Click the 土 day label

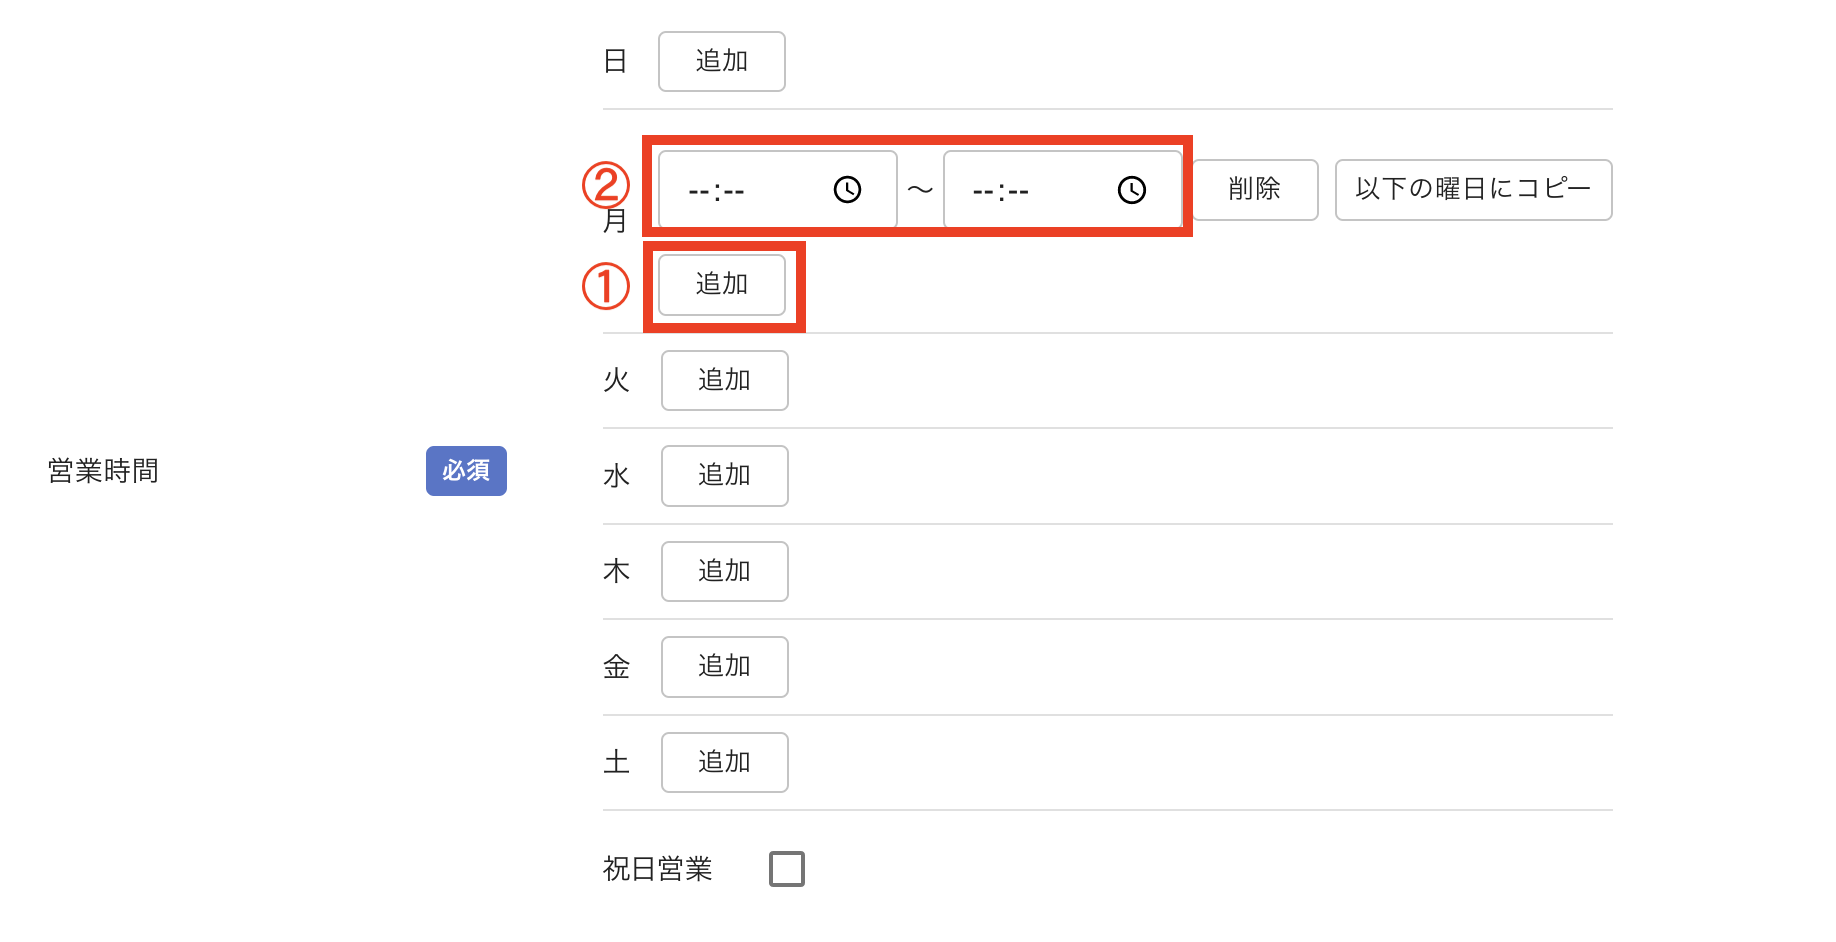(616, 763)
